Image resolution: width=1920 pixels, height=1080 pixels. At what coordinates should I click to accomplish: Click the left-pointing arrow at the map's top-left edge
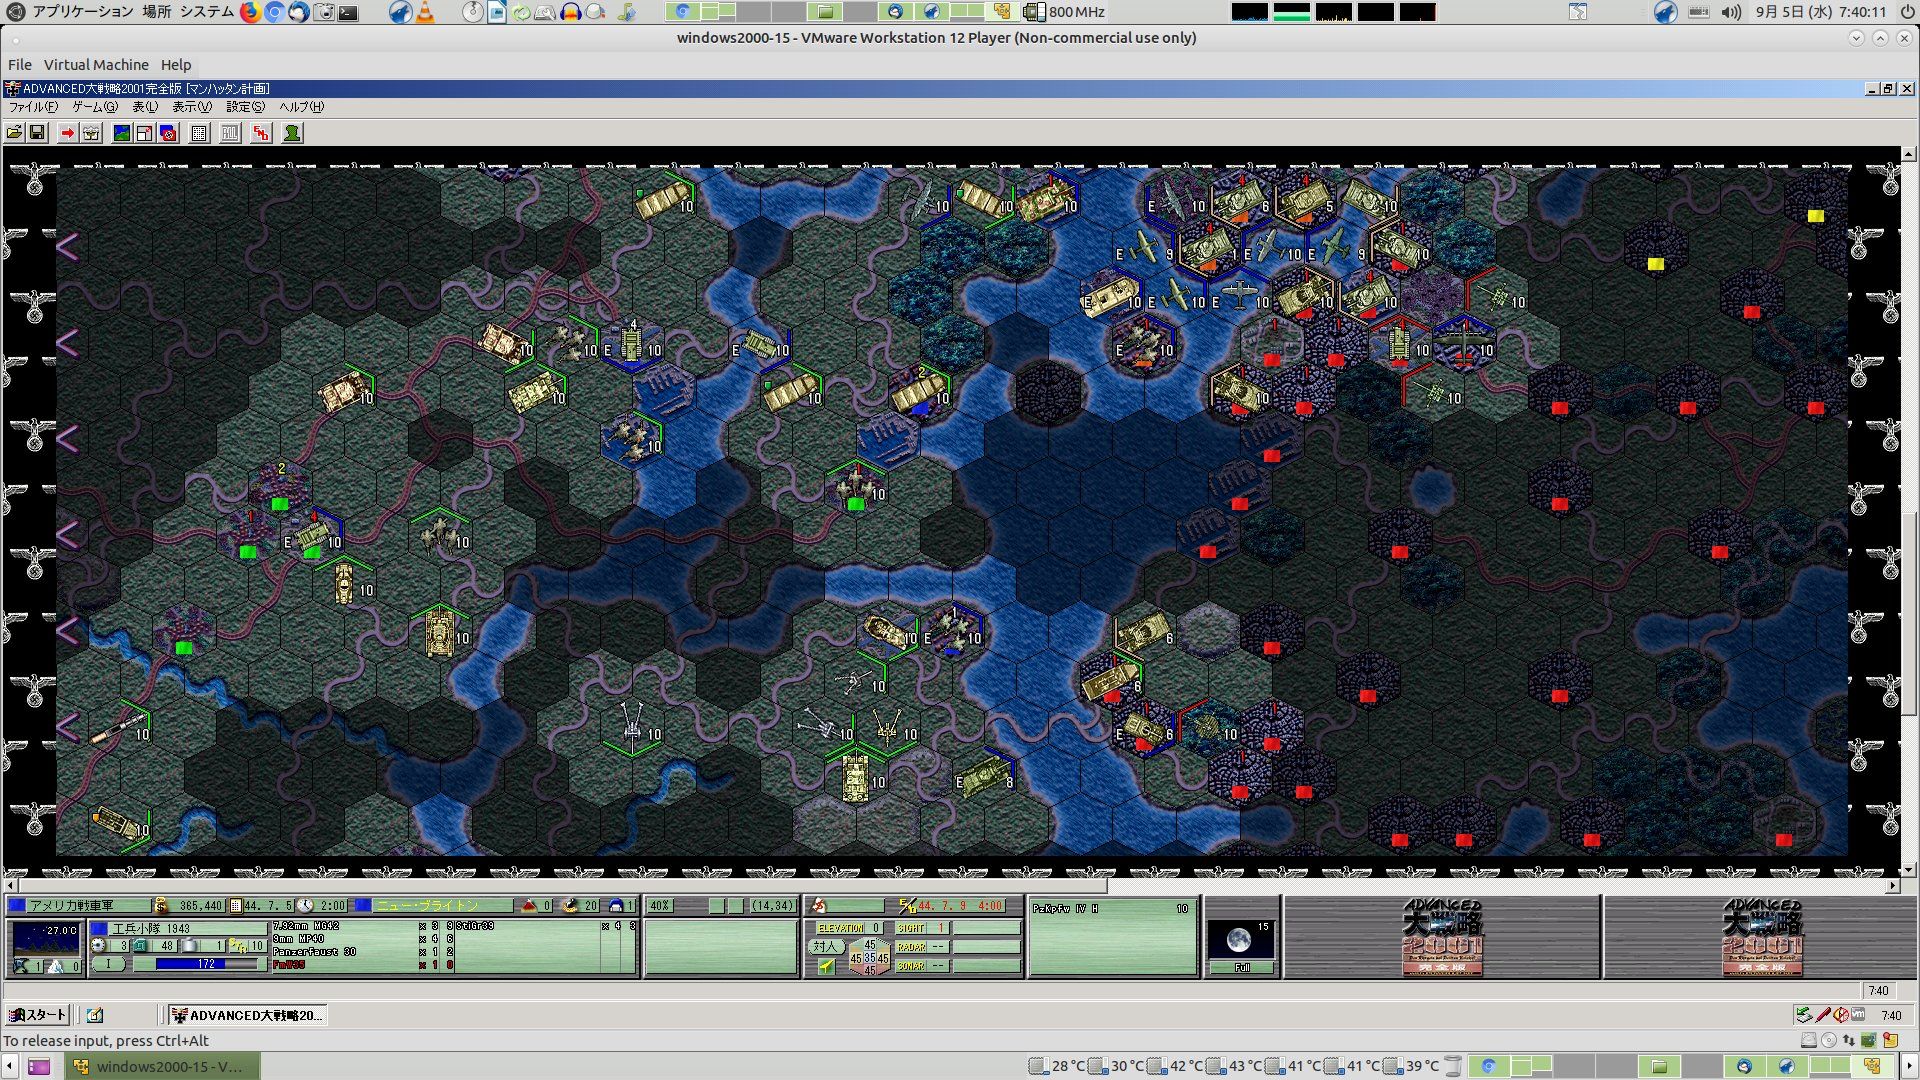(67, 246)
